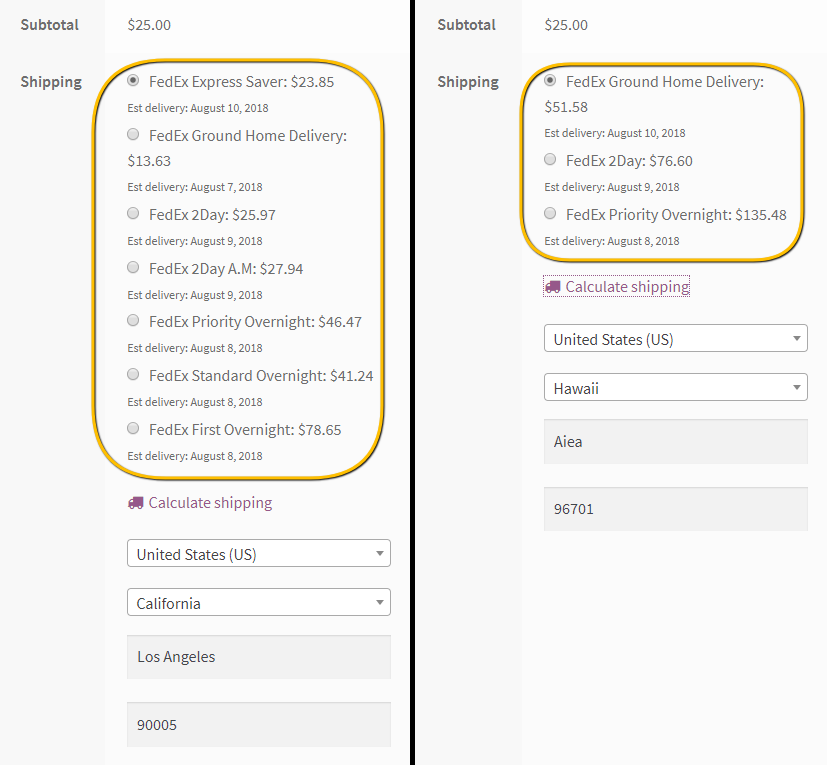Select FedEx Priority Overnight $135.48 radio button
Image resolution: width=827 pixels, height=765 pixels.
click(x=550, y=214)
